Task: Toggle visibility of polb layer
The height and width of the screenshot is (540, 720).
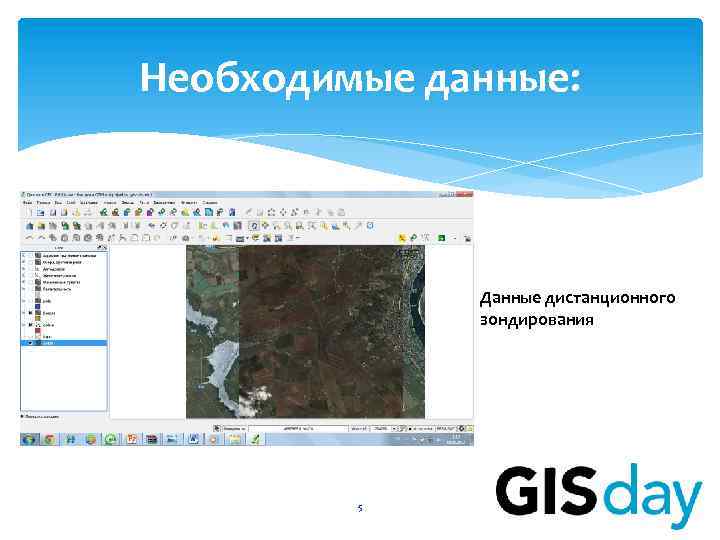Action: tap(31, 301)
